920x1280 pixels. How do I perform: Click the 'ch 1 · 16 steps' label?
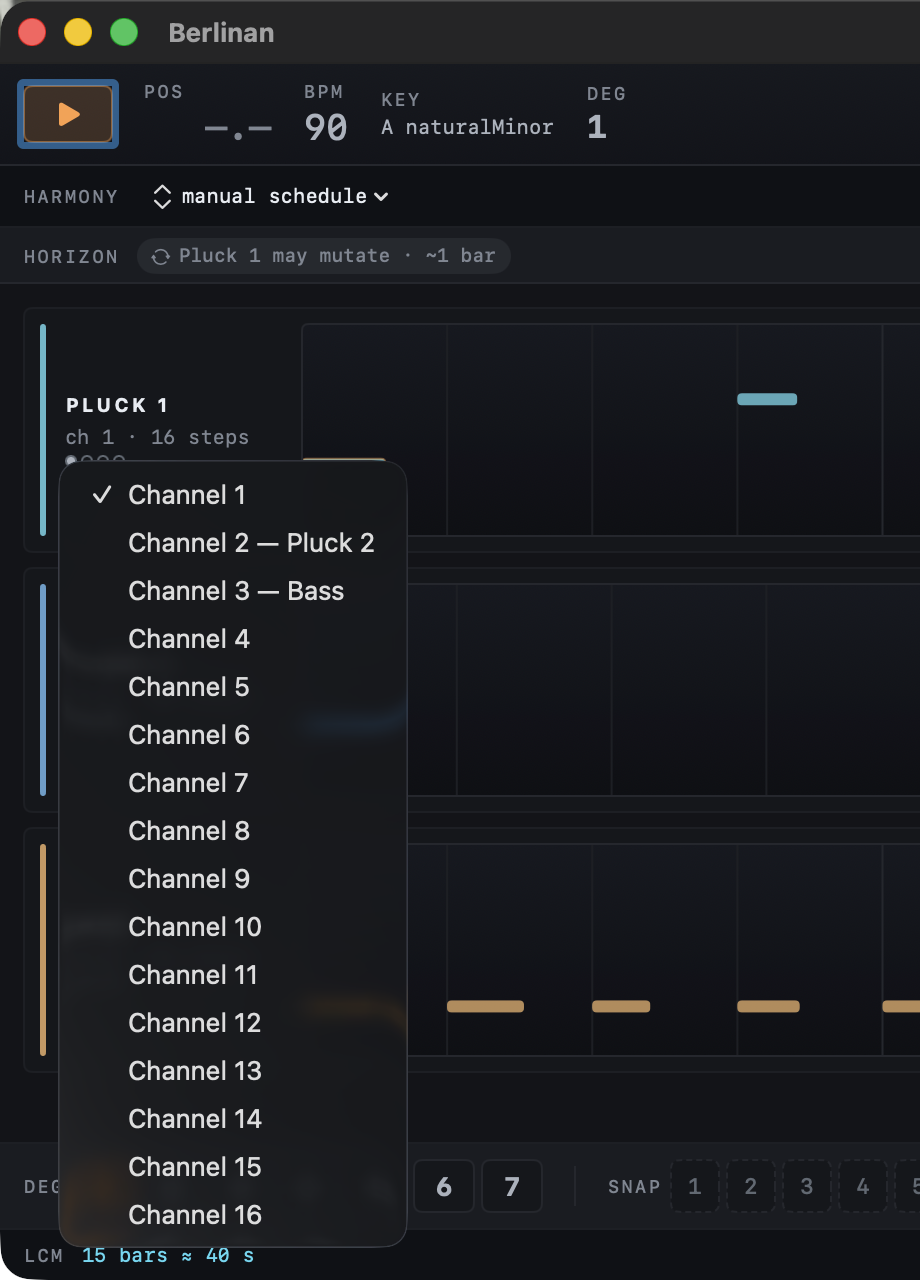(157, 437)
